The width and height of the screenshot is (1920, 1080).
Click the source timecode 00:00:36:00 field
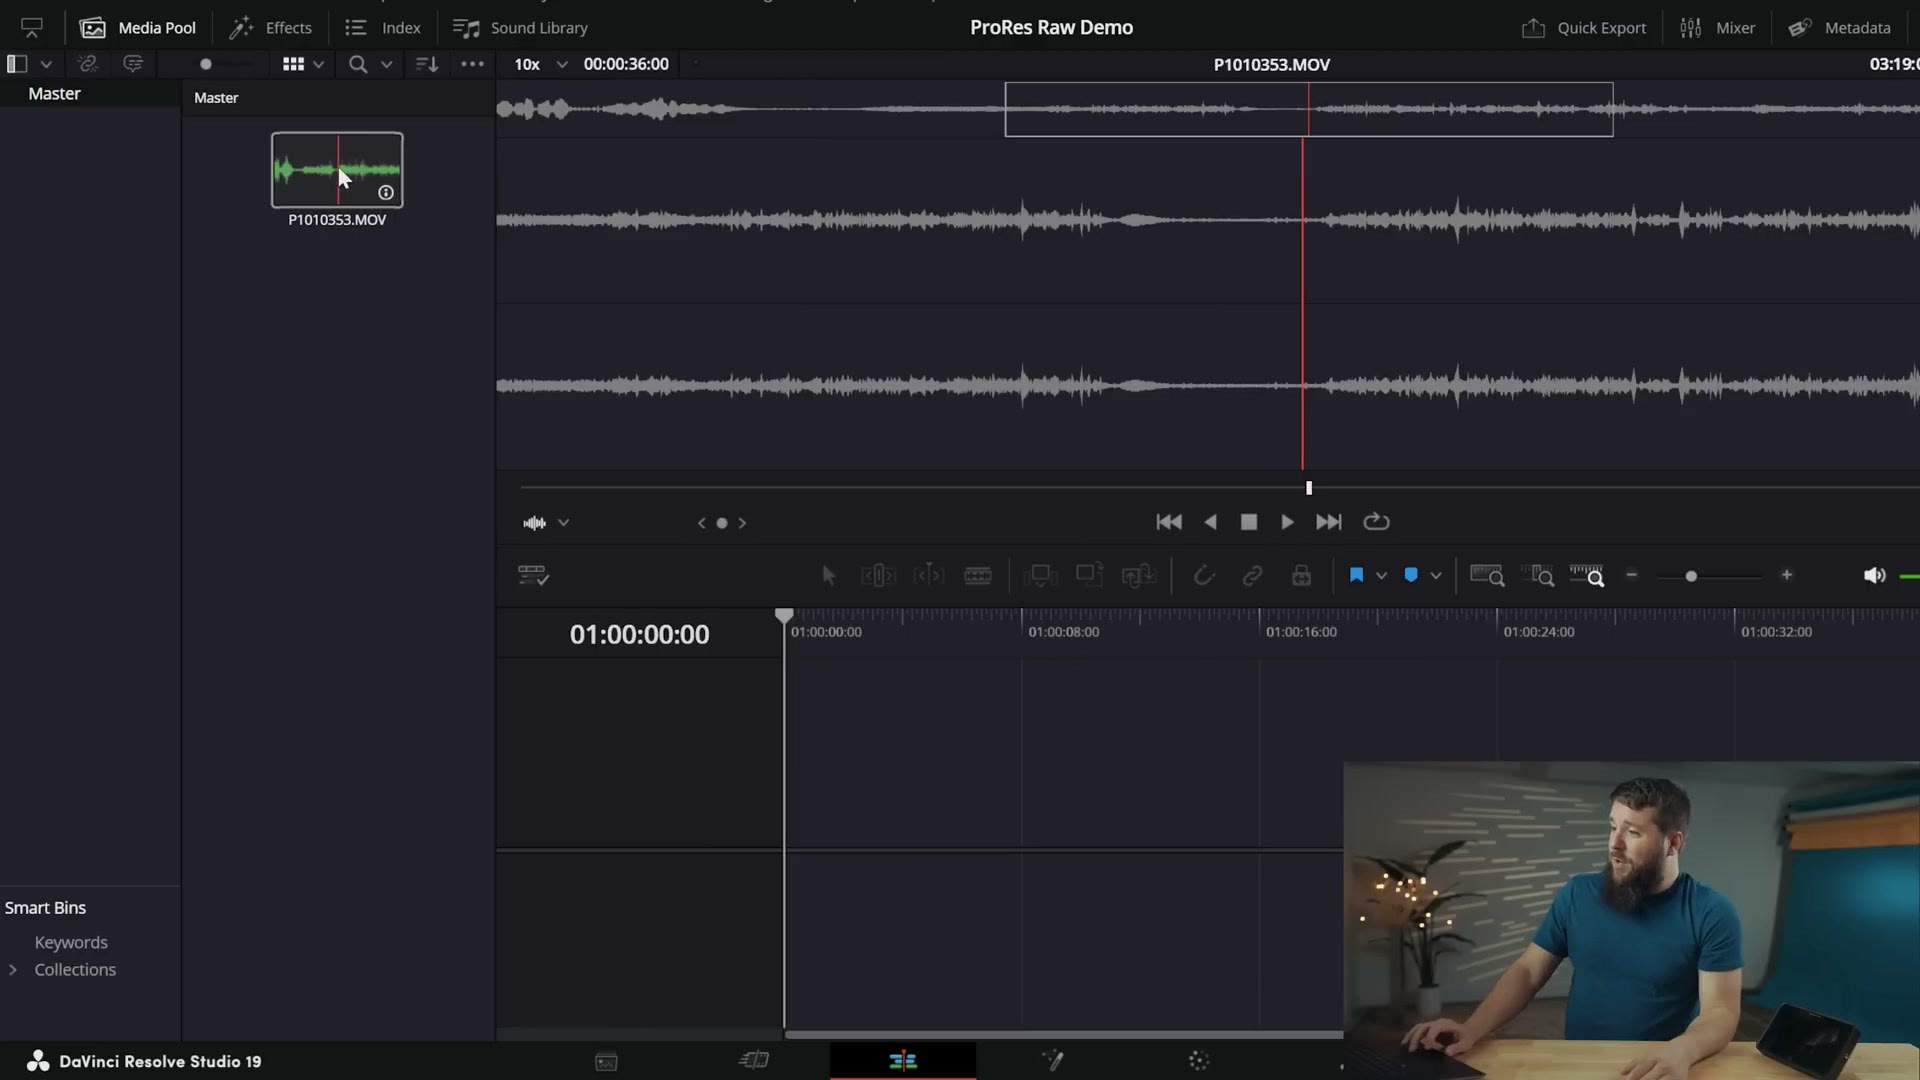(626, 64)
